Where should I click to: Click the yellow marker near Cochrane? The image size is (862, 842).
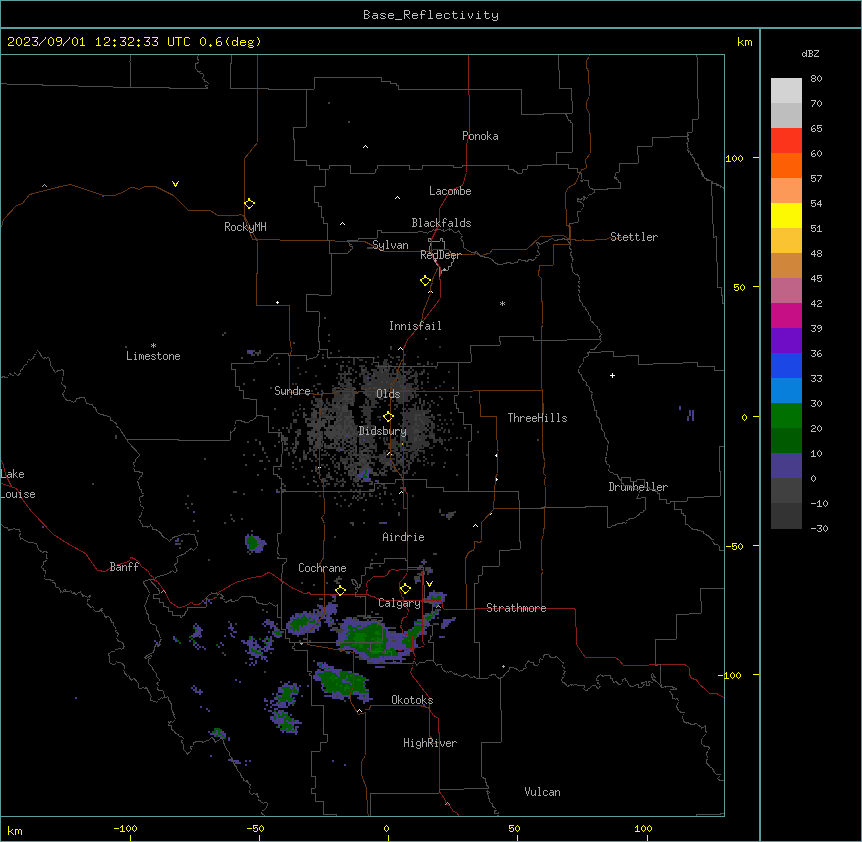tap(340, 590)
